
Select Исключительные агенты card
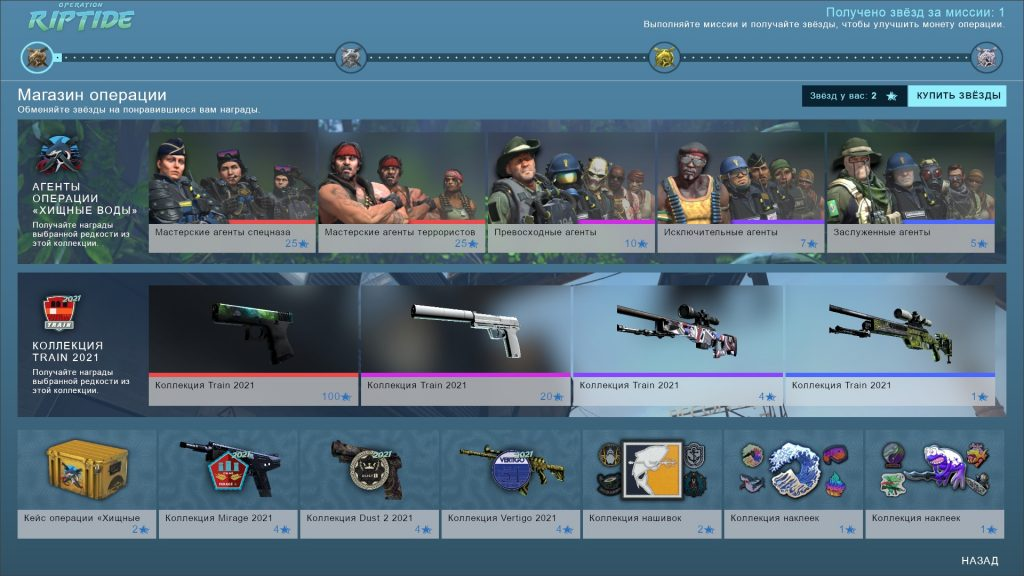pos(741,193)
